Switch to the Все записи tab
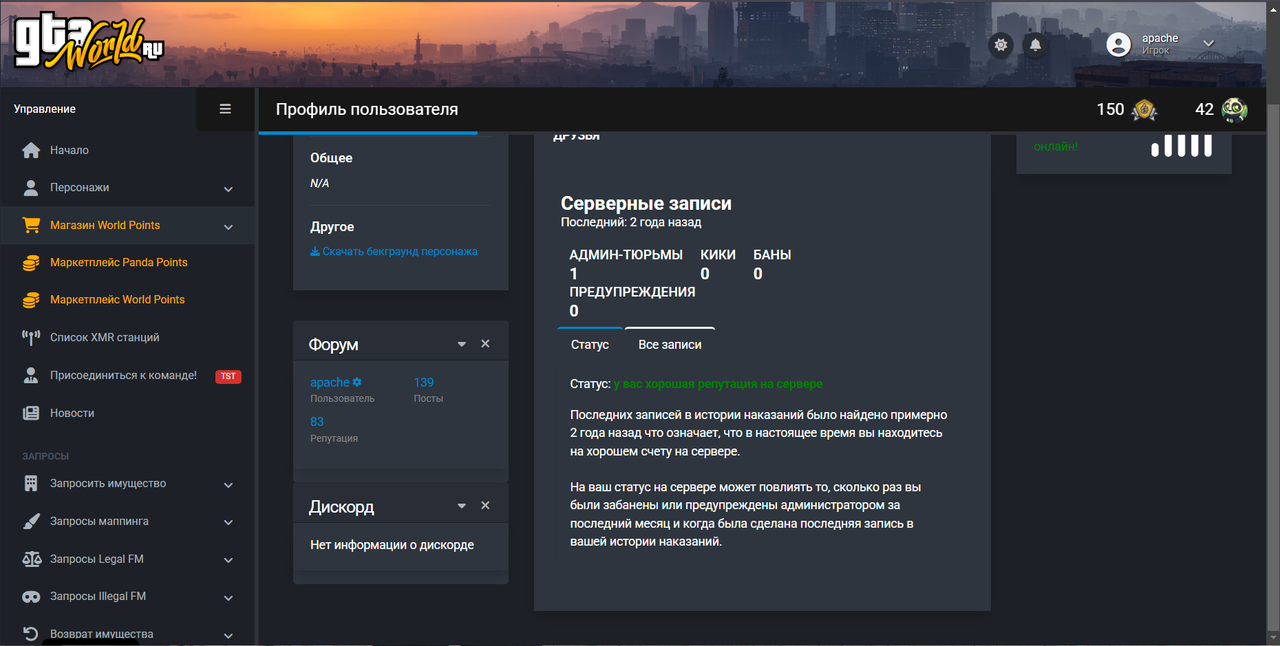1280x646 pixels. point(670,345)
